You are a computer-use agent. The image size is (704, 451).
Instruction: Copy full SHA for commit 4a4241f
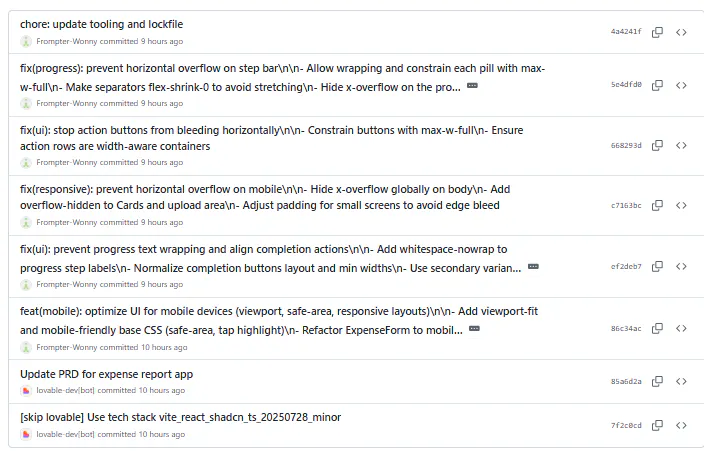tap(657, 32)
